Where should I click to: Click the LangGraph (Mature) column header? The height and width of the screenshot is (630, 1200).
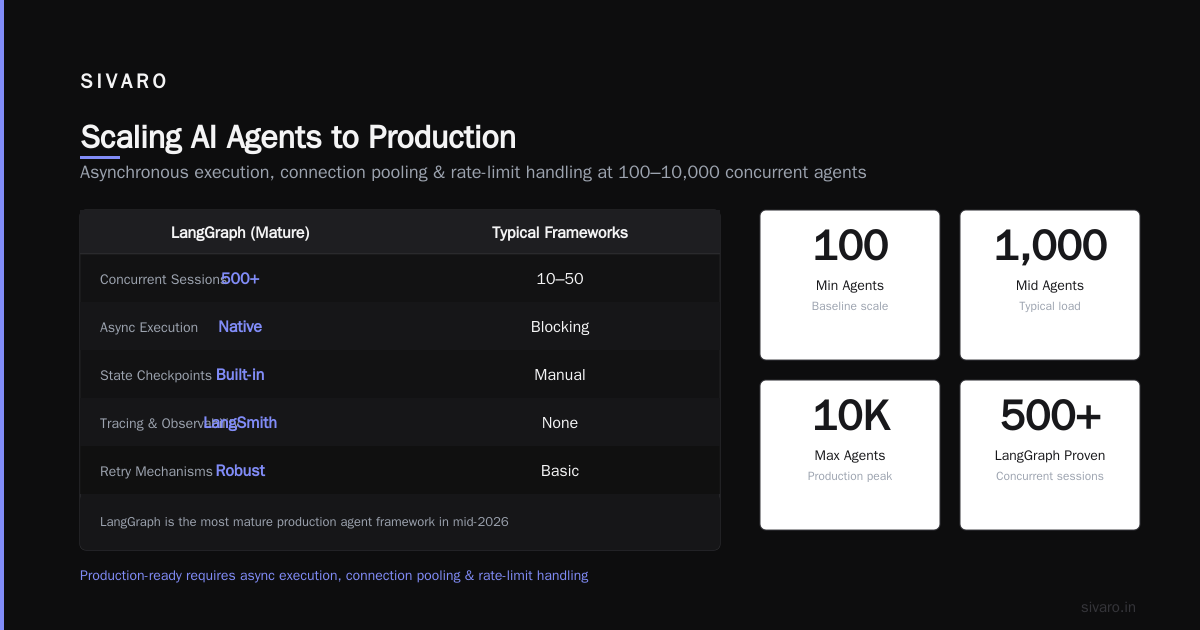click(240, 232)
